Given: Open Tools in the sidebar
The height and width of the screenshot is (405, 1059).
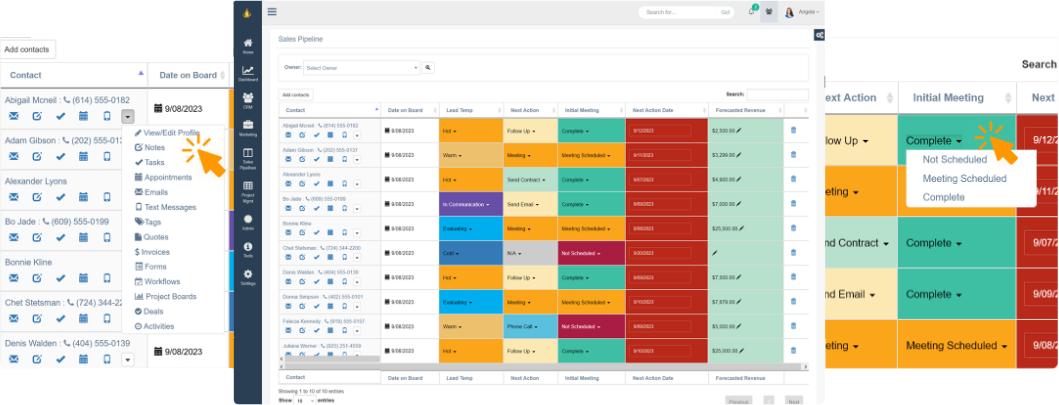Looking at the screenshot, I should [248, 250].
